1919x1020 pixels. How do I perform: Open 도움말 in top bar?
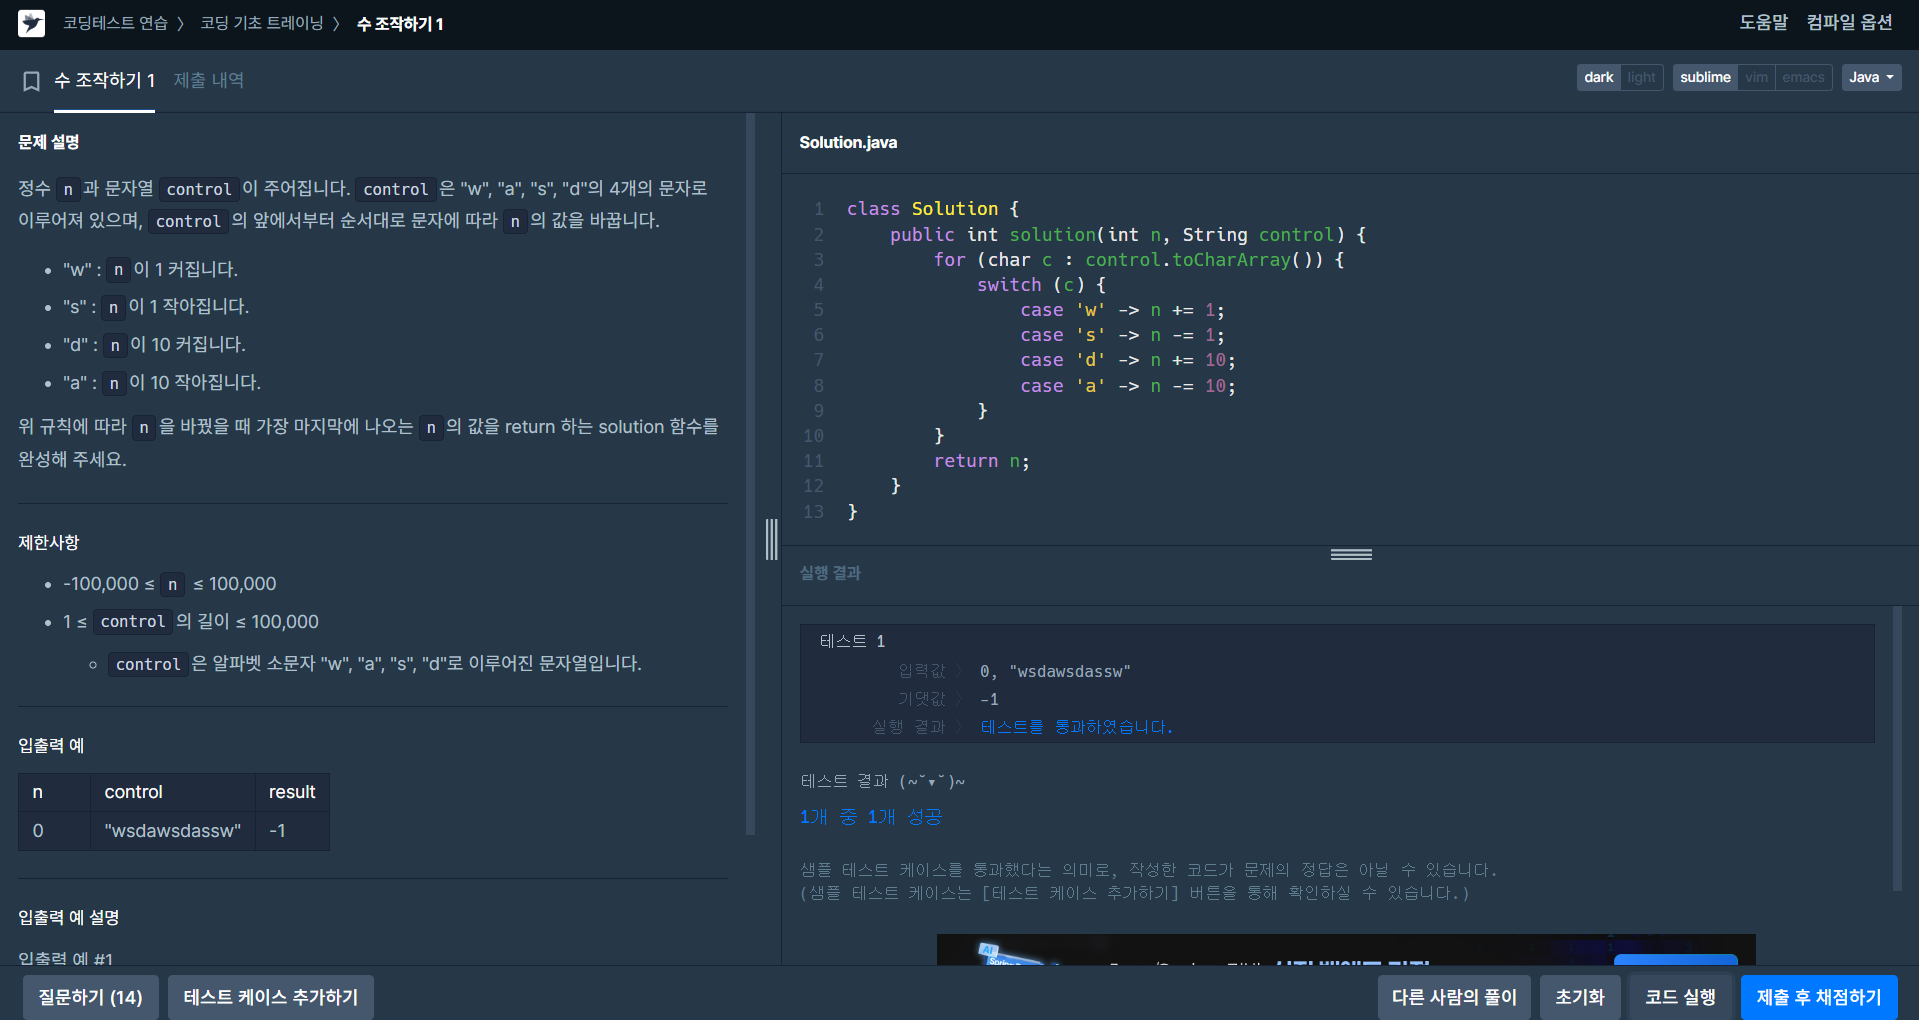point(1763,23)
